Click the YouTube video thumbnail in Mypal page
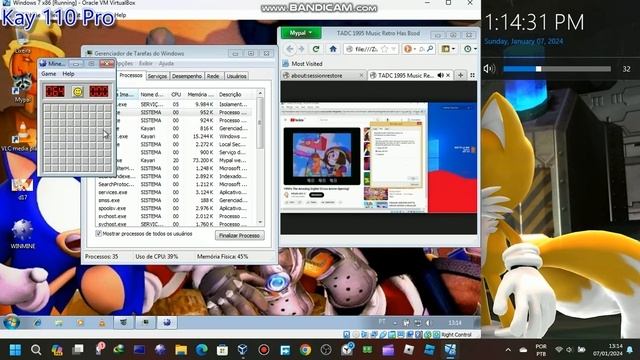The width and height of the screenshot is (640, 360). [322, 156]
